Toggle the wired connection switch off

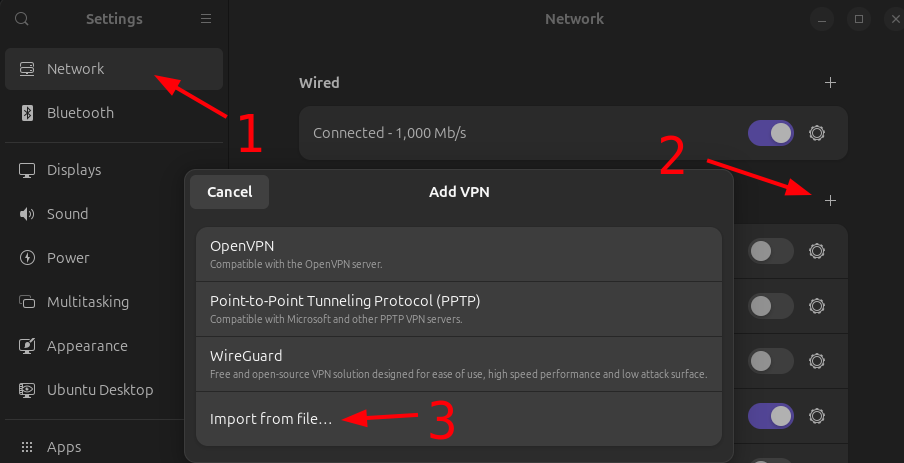[770, 133]
